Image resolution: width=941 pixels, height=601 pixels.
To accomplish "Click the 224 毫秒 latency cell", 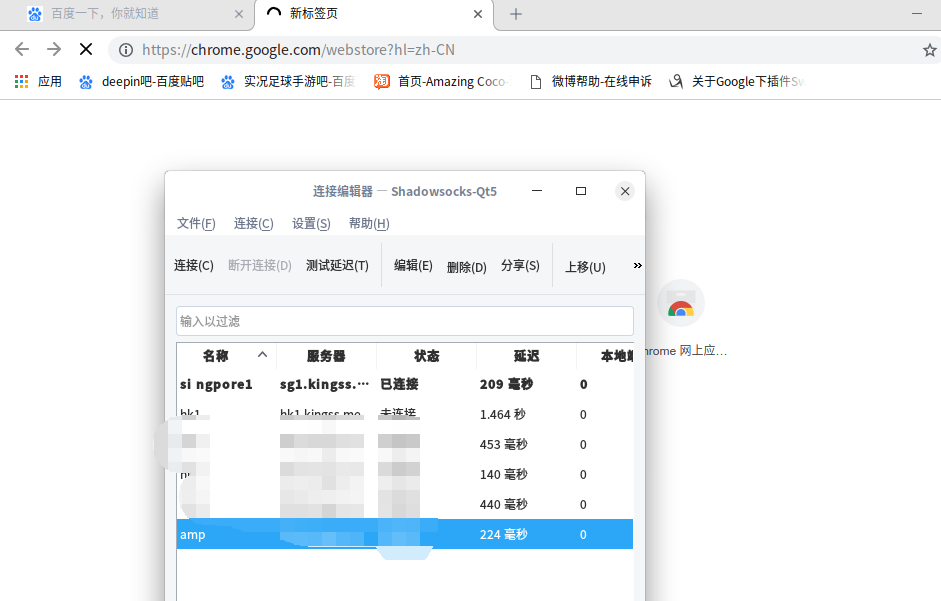I will 504,534.
